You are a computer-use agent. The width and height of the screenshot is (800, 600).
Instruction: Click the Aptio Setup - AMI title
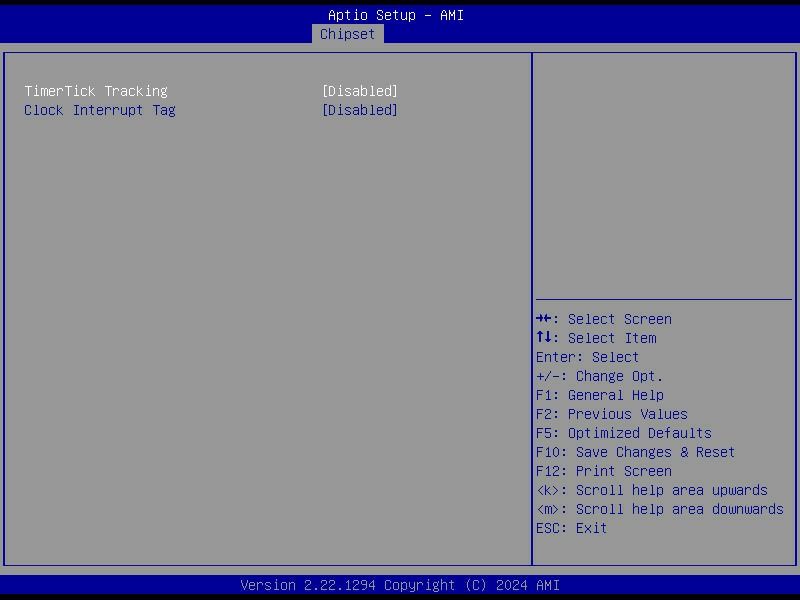tap(396, 15)
